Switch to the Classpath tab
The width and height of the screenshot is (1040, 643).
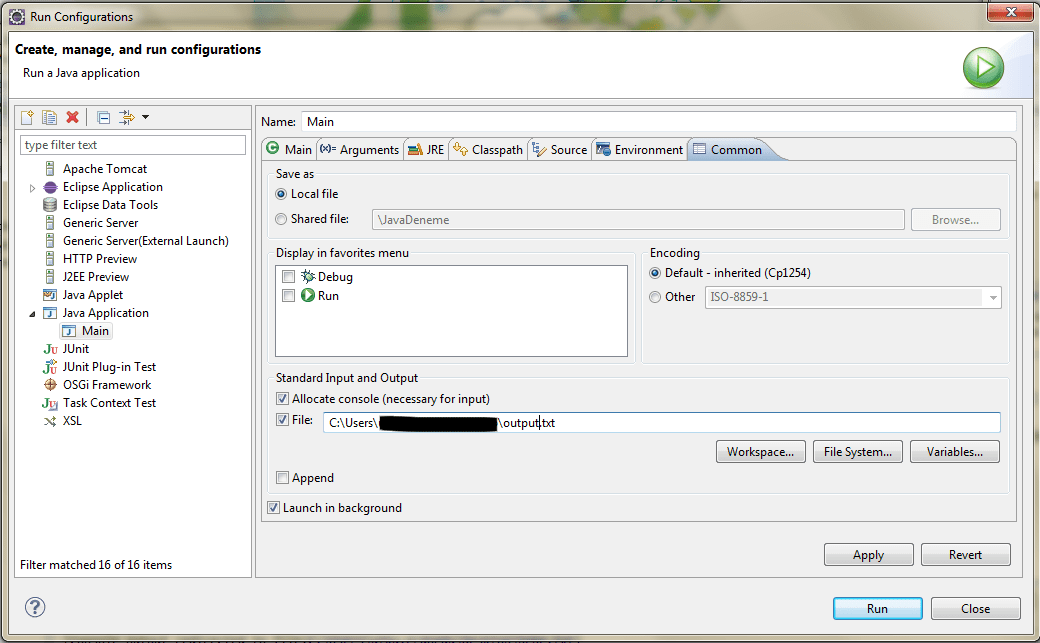pyautogui.click(x=488, y=149)
